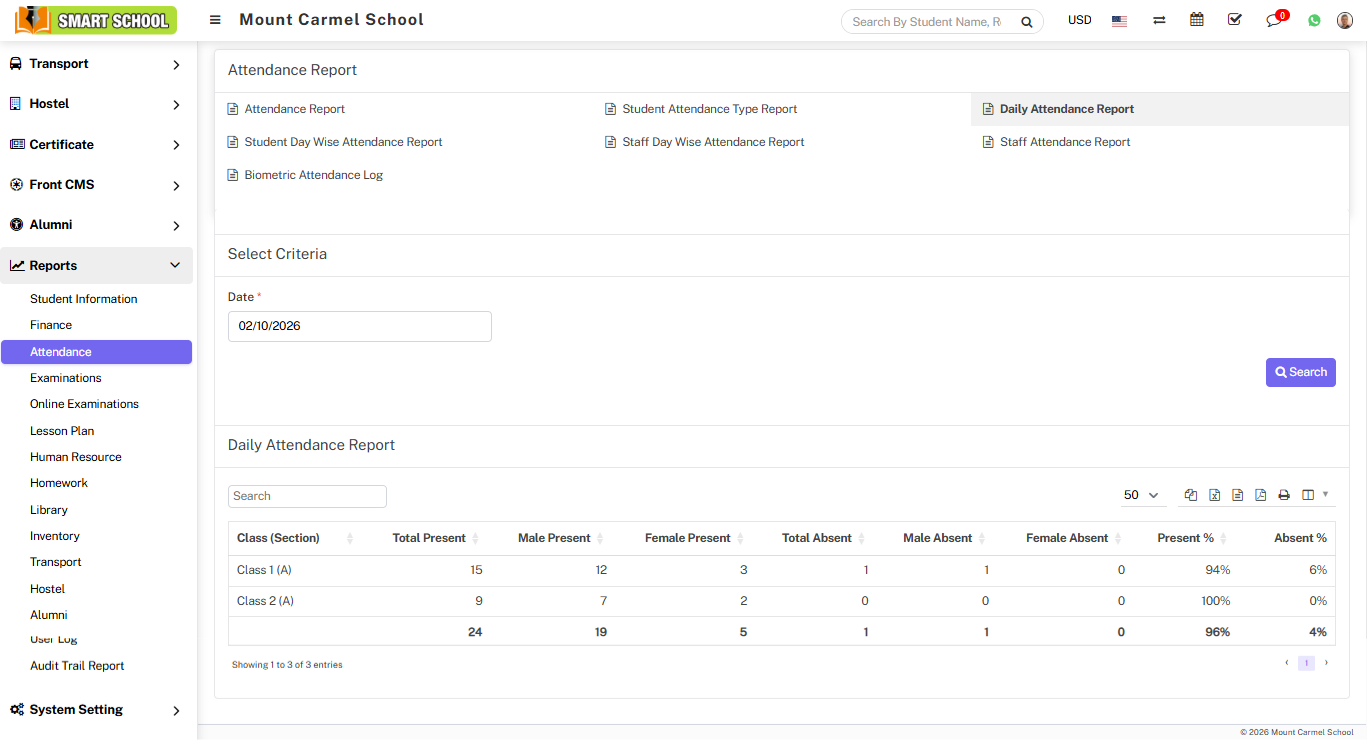Click the Search button
The width and height of the screenshot is (1367, 741).
pyautogui.click(x=1300, y=372)
